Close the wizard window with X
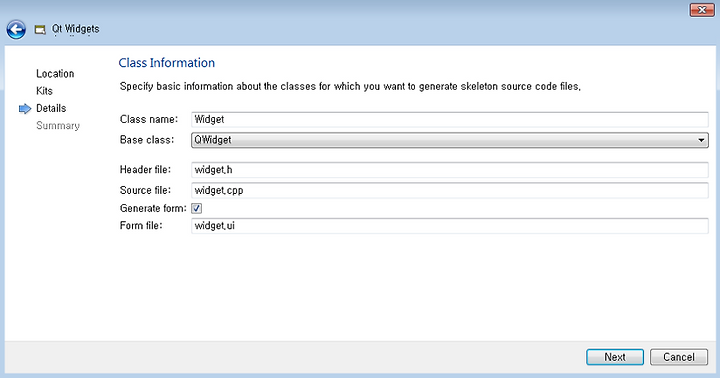Image resolution: width=720 pixels, height=378 pixels. tap(702, 10)
